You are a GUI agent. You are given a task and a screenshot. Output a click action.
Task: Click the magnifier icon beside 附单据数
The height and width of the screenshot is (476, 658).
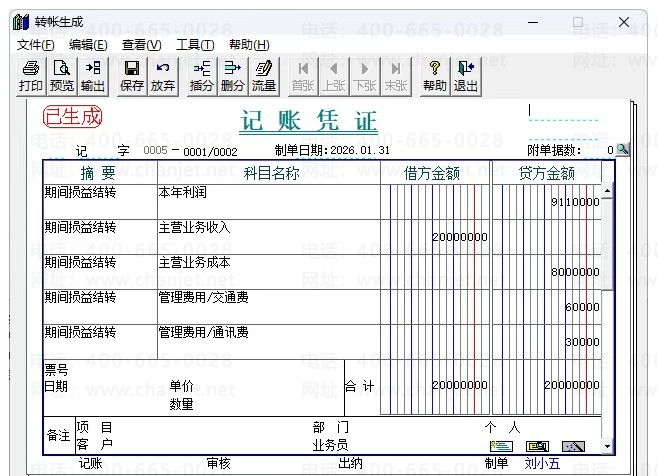click(623, 149)
